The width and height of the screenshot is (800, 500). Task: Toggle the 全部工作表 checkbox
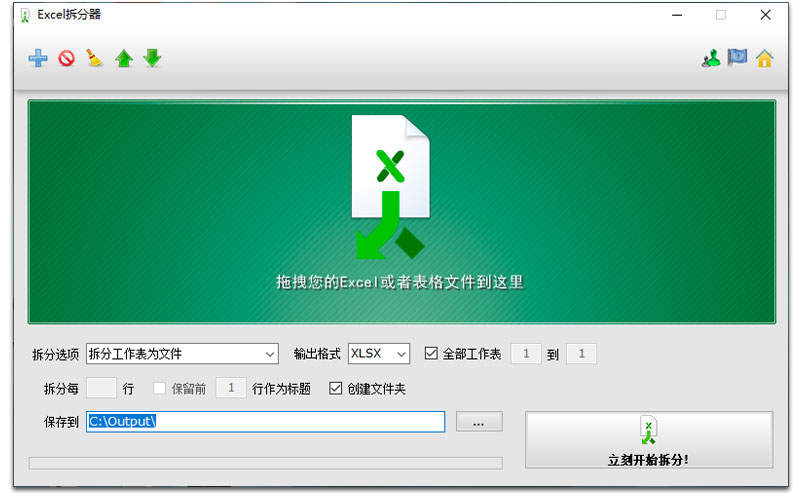click(431, 353)
